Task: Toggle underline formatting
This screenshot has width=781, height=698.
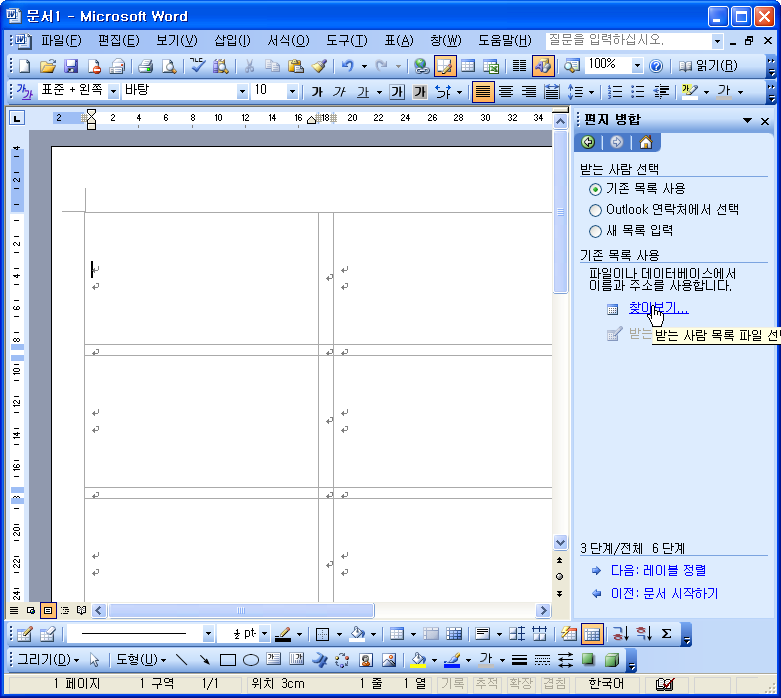Action: pyautogui.click(x=363, y=92)
